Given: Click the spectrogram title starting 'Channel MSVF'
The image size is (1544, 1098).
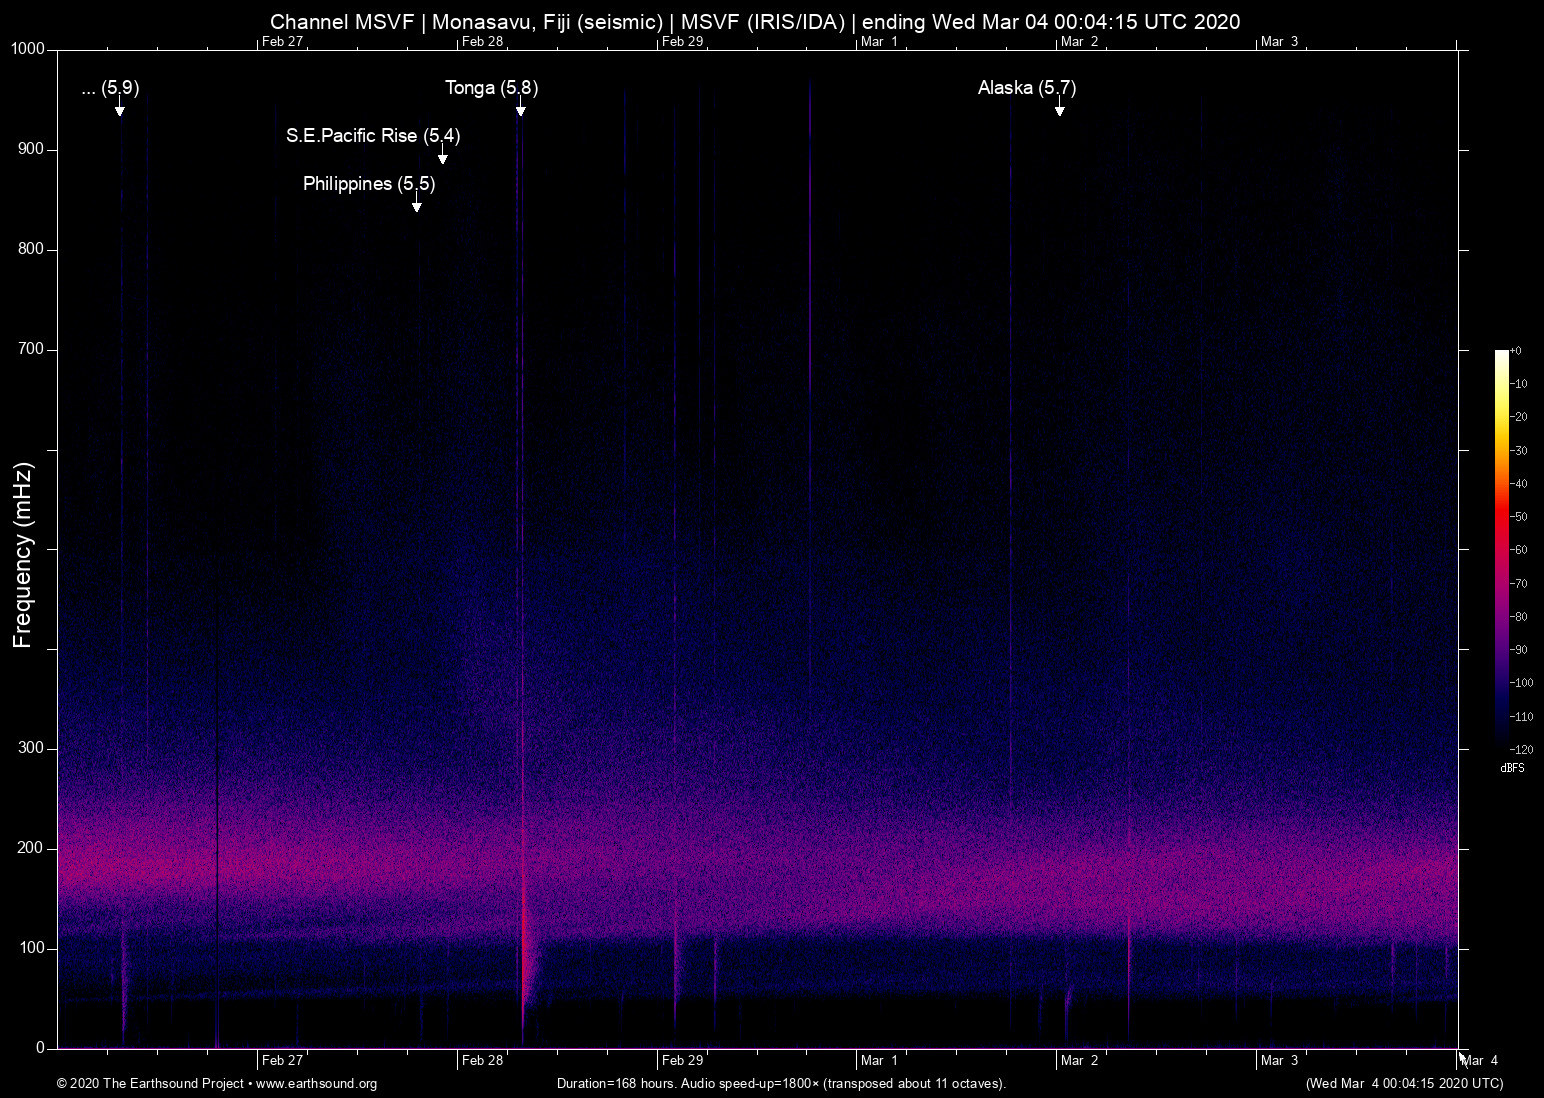Looking at the screenshot, I should point(755,22).
